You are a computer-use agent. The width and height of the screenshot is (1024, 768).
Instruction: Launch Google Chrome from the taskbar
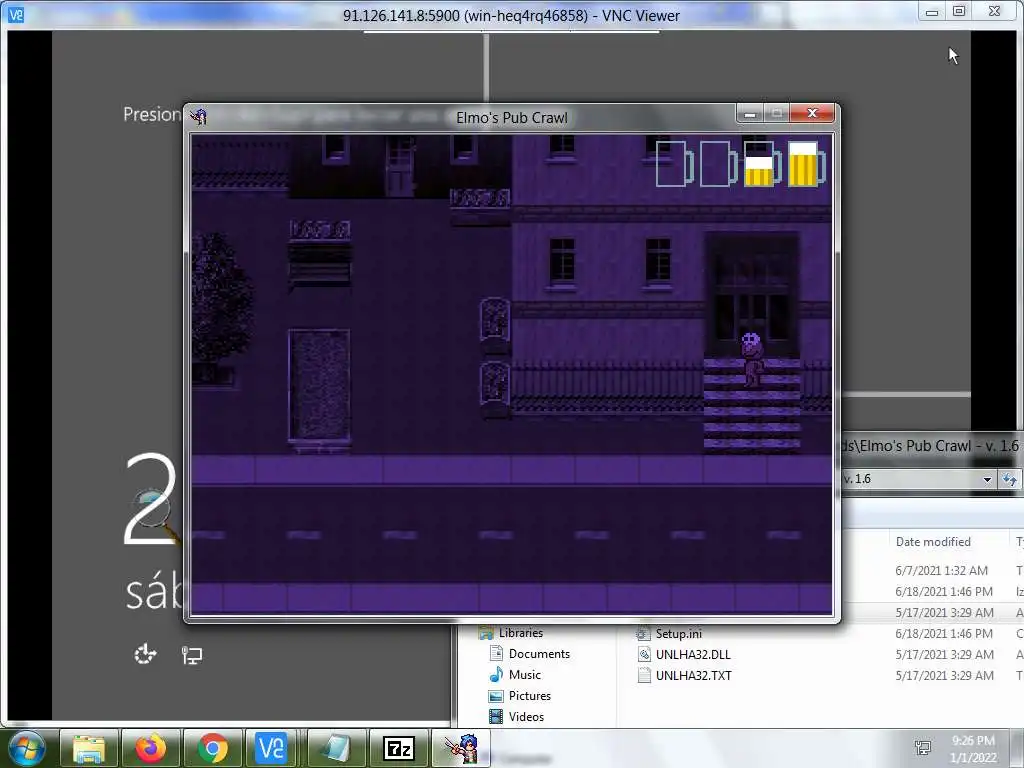[x=213, y=748]
